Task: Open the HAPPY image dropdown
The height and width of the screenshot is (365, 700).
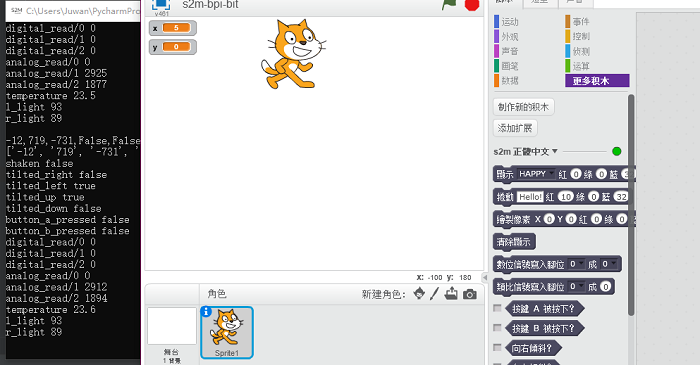Action: click(536, 174)
